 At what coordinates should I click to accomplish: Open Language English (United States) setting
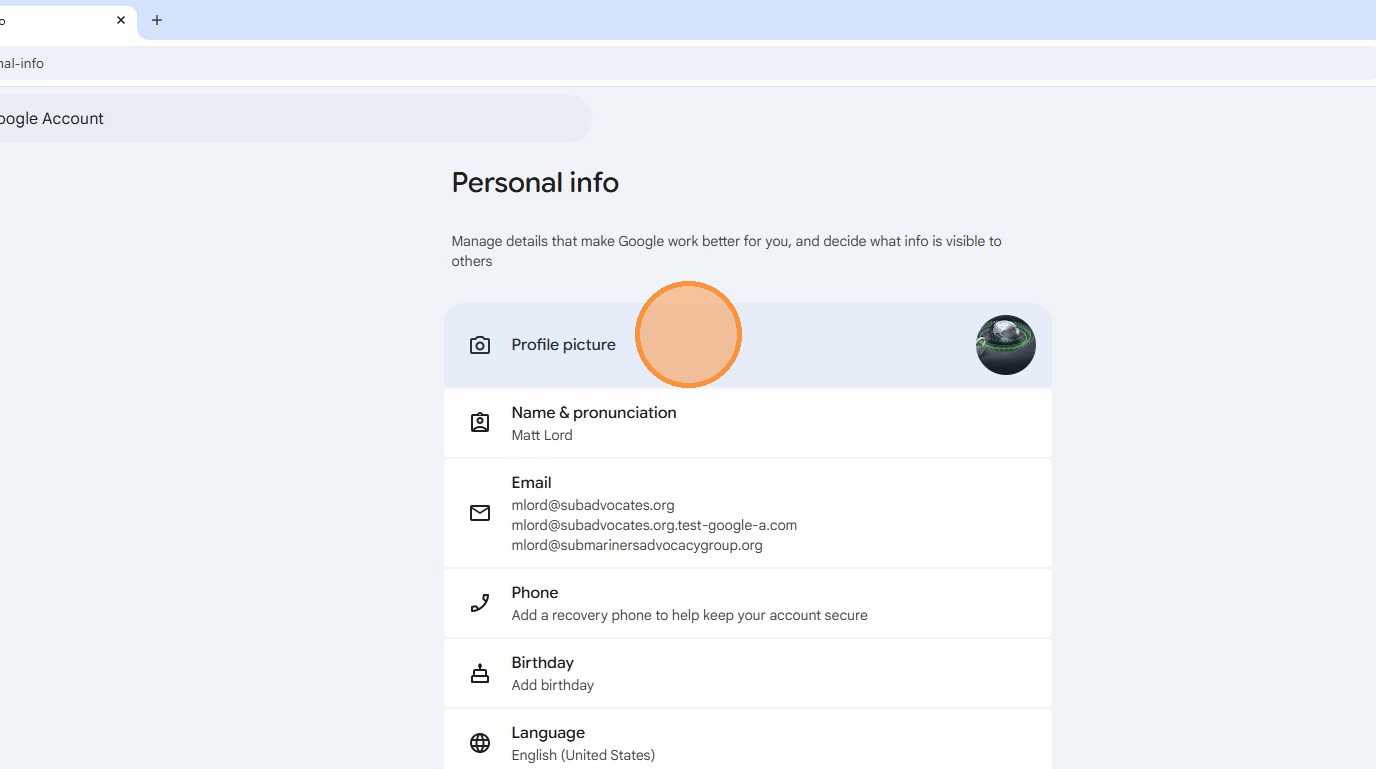582,755
